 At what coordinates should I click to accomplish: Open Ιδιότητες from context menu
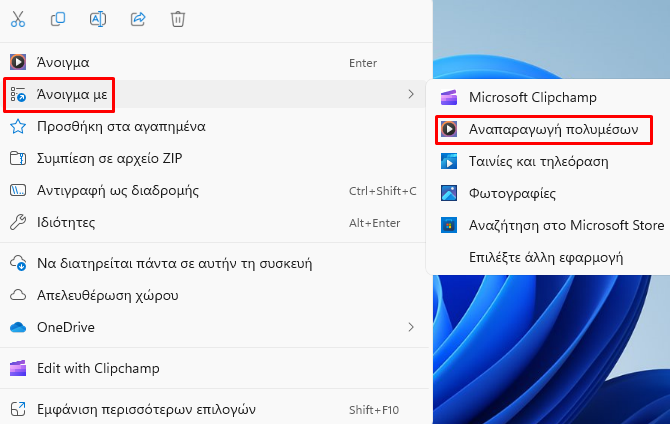215,223
